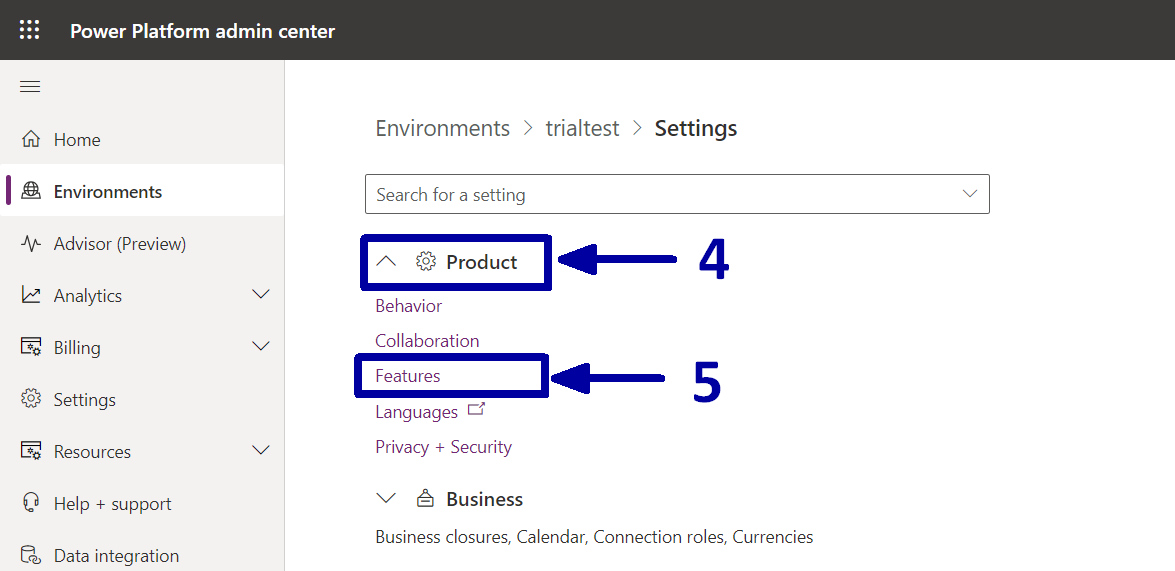The height and width of the screenshot is (571, 1175).
Task: Click the Billing icon in sidebar
Action: [31, 348]
